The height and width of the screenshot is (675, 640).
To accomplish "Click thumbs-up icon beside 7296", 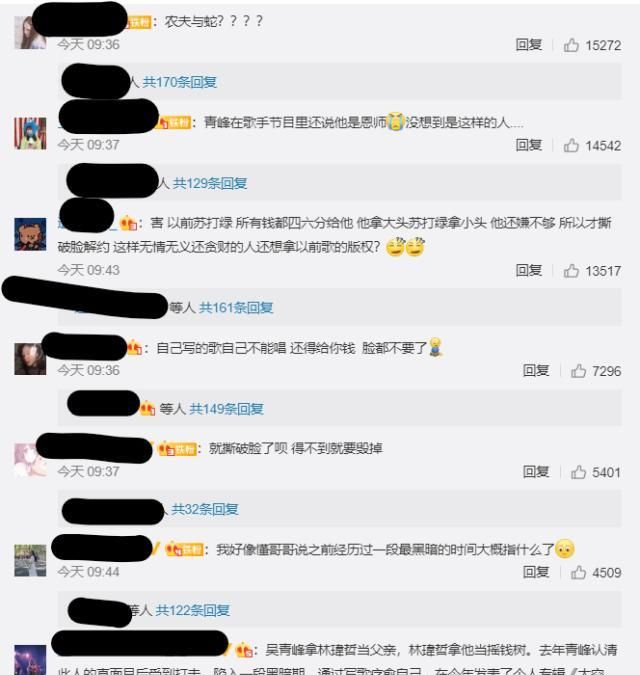I will pyautogui.click(x=578, y=371).
